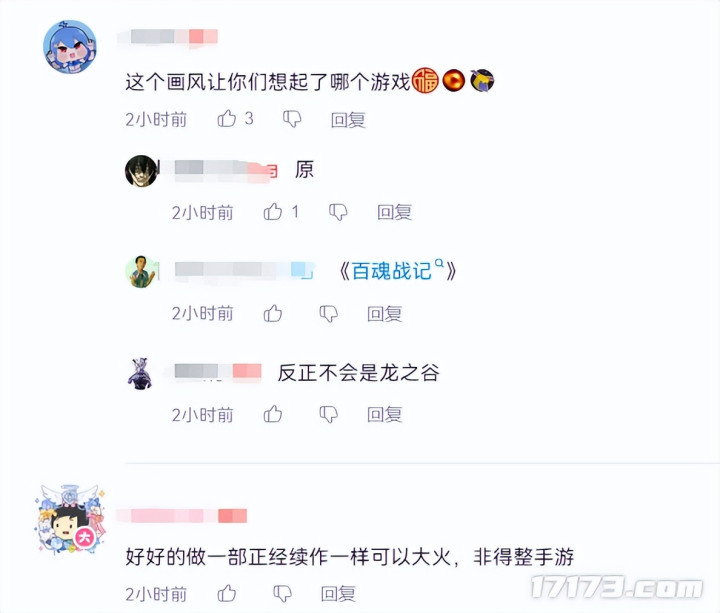Like the 百魂战记 reply
Screen dimensions: 720x613
[273, 313]
